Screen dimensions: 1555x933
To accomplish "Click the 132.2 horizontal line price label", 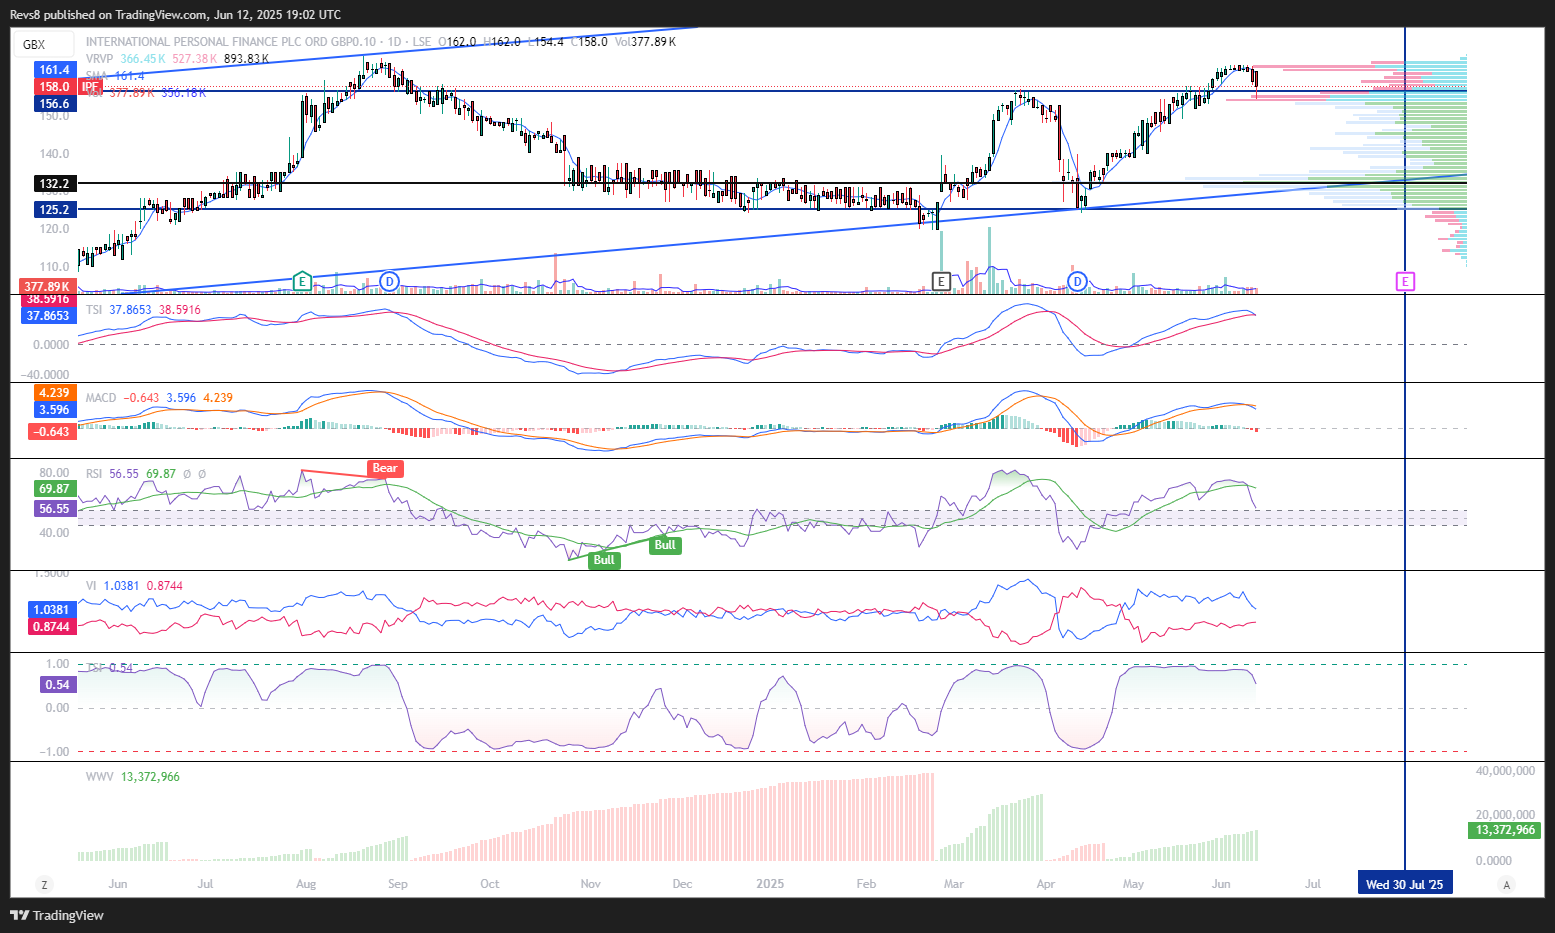I will [54, 184].
